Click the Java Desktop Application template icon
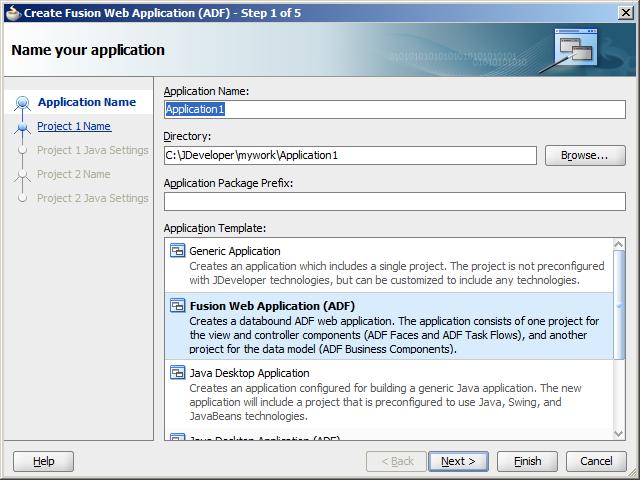 [178, 372]
